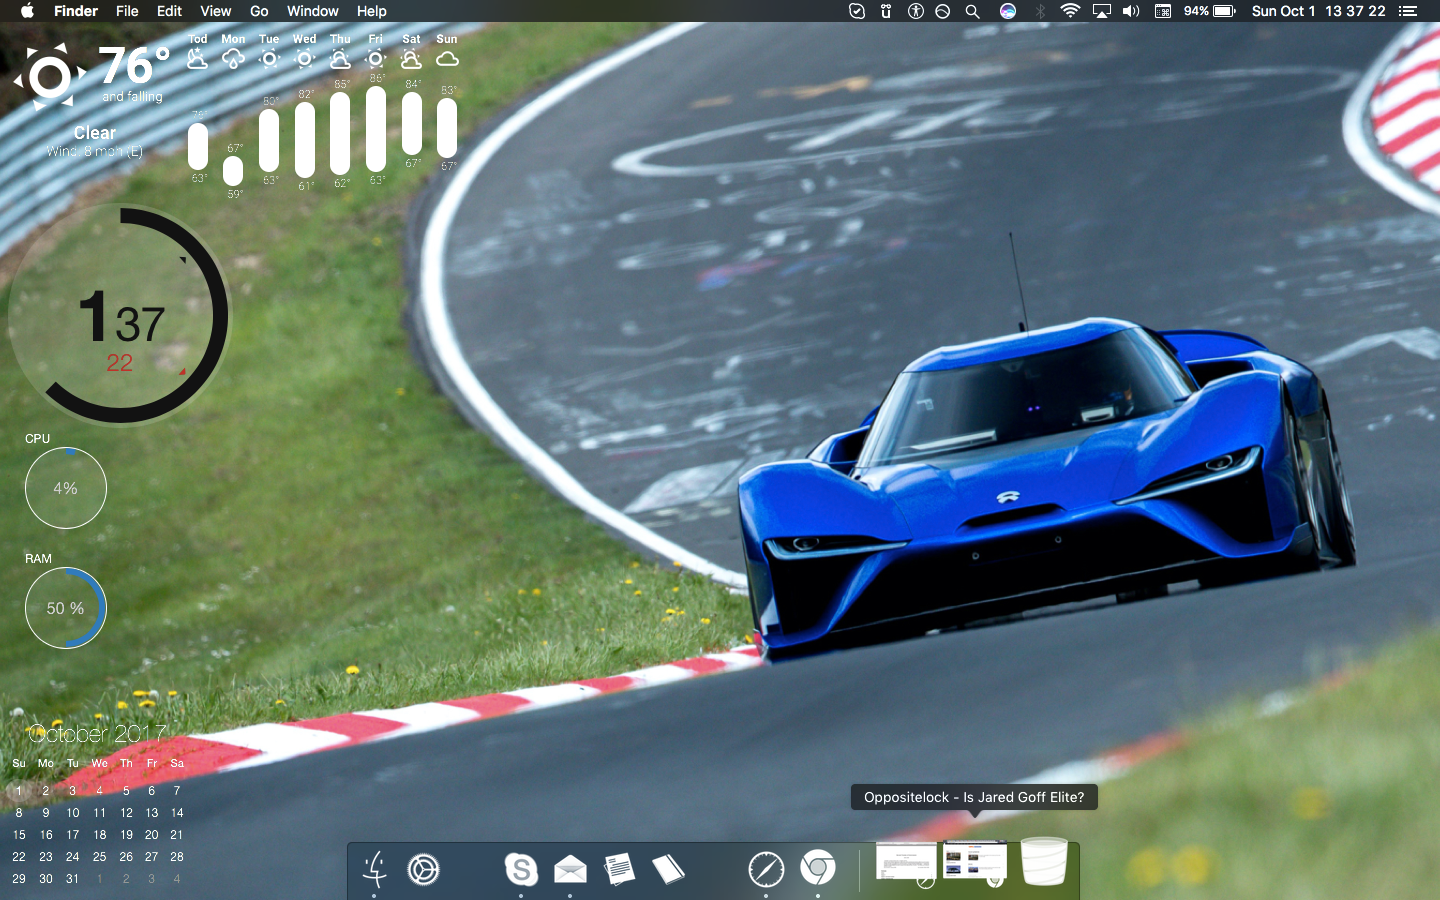This screenshot has width=1440, height=900.
Task: Restore the minimized Safari window in Dock
Action: (906, 863)
